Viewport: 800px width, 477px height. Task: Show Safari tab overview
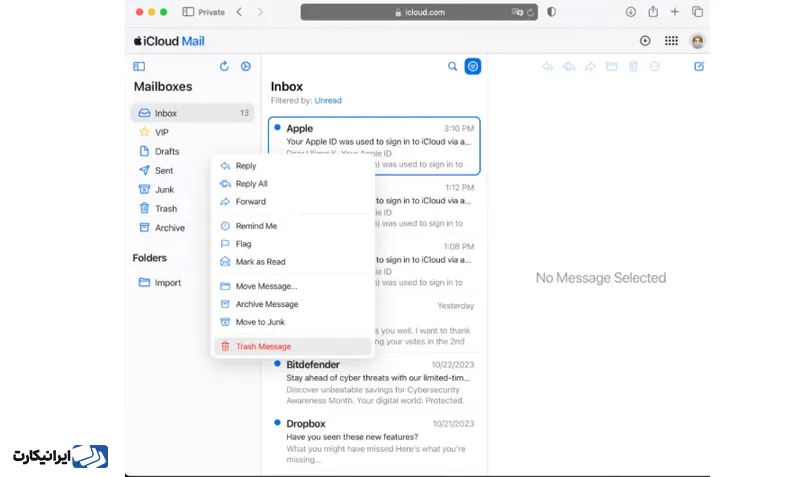697,12
